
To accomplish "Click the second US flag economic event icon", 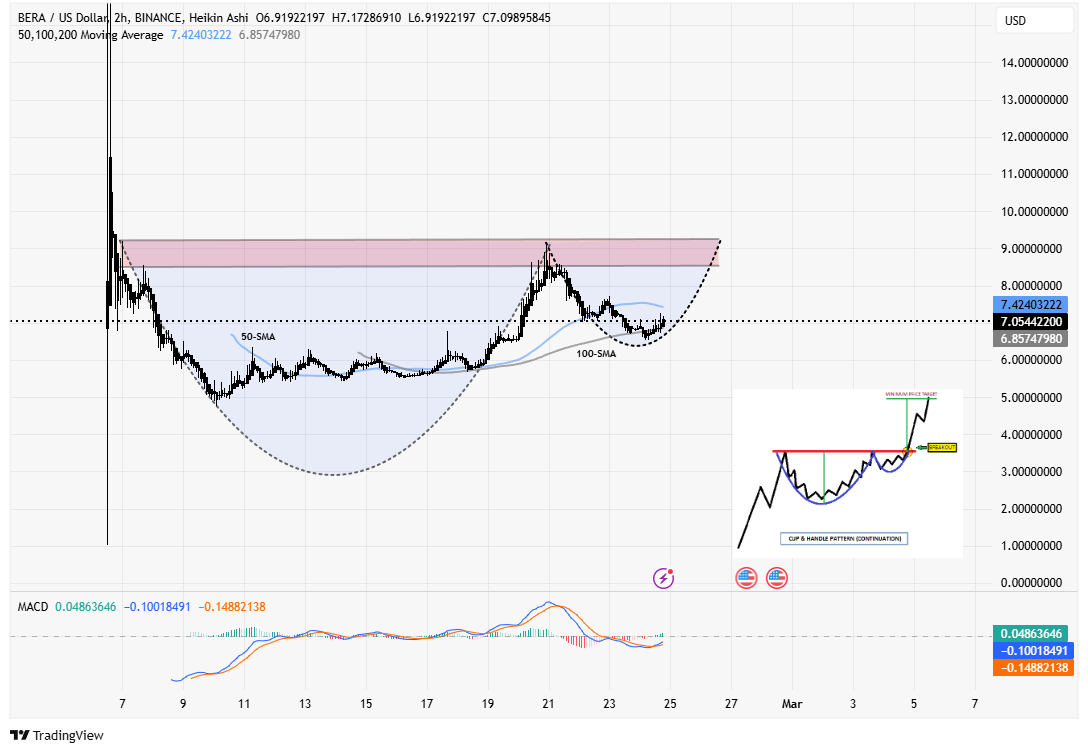I will coord(776,577).
